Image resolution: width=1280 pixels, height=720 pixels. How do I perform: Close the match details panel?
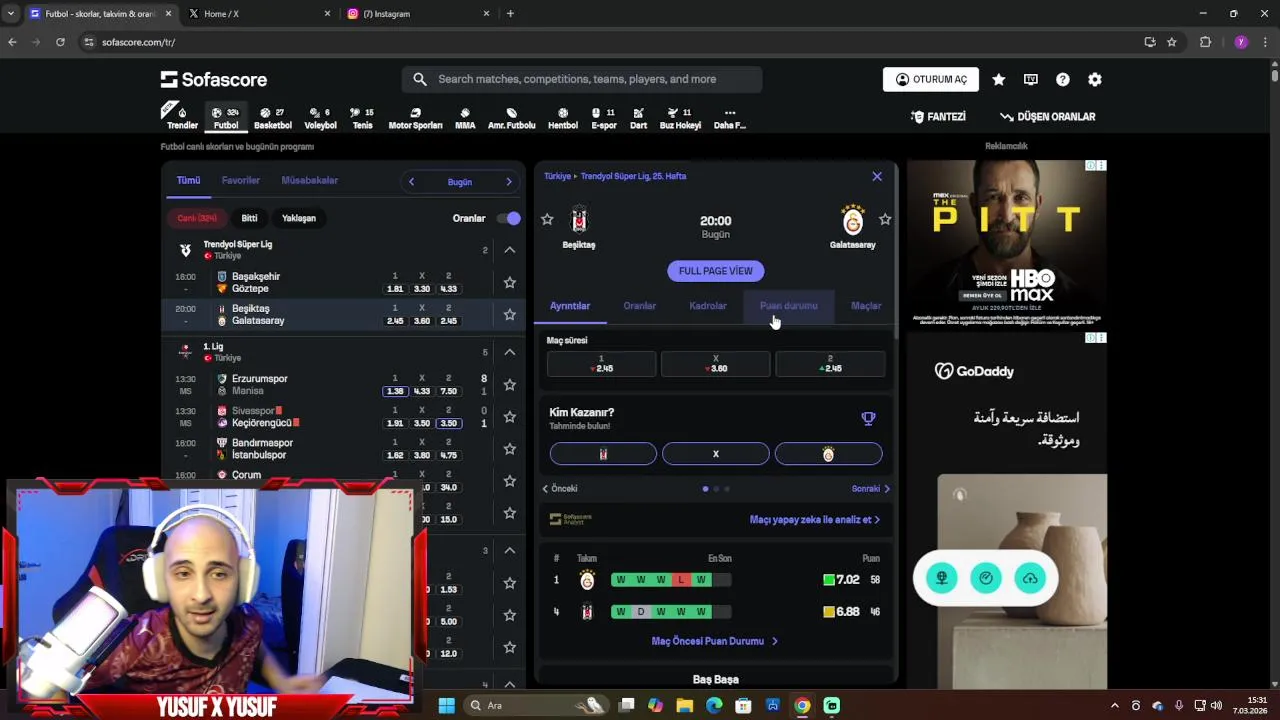point(877,176)
